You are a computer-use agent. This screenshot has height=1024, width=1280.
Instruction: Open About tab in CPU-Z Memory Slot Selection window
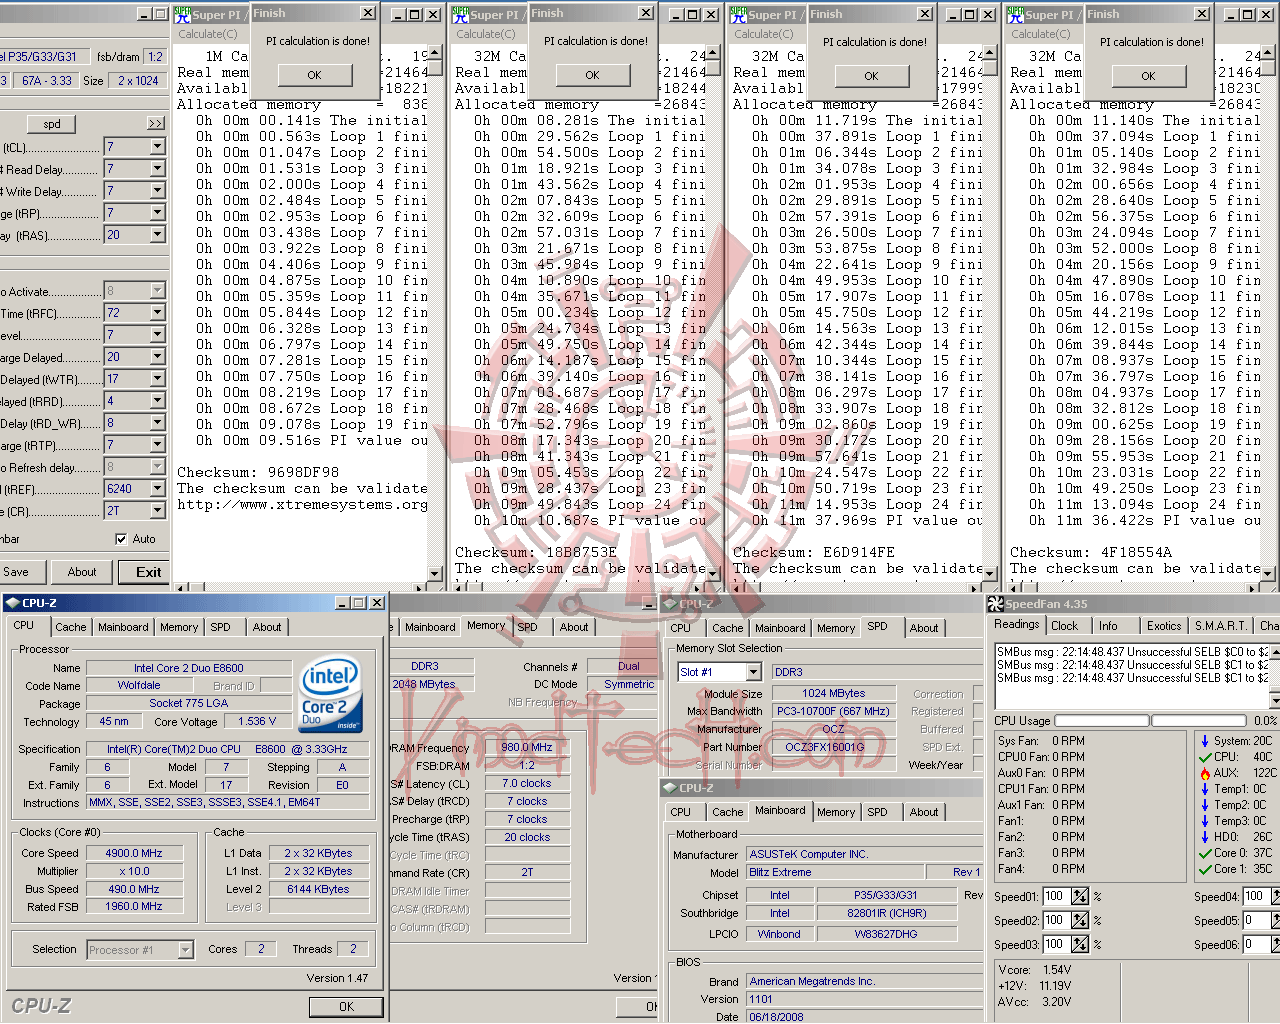pyautogui.click(x=924, y=628)
